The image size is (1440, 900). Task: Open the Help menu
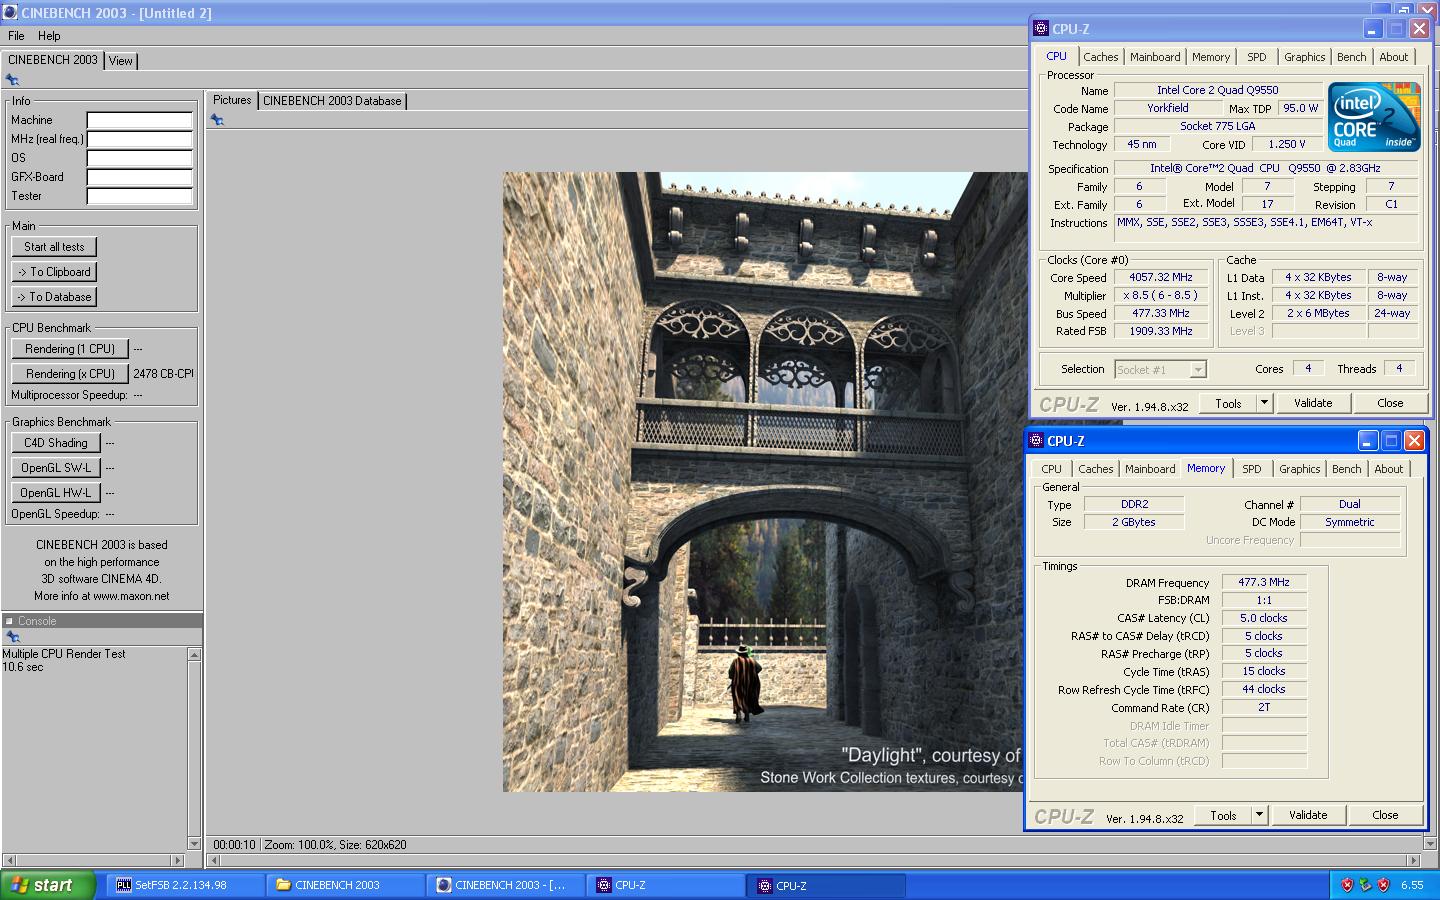pyautogui.click(x=49, y=36)
